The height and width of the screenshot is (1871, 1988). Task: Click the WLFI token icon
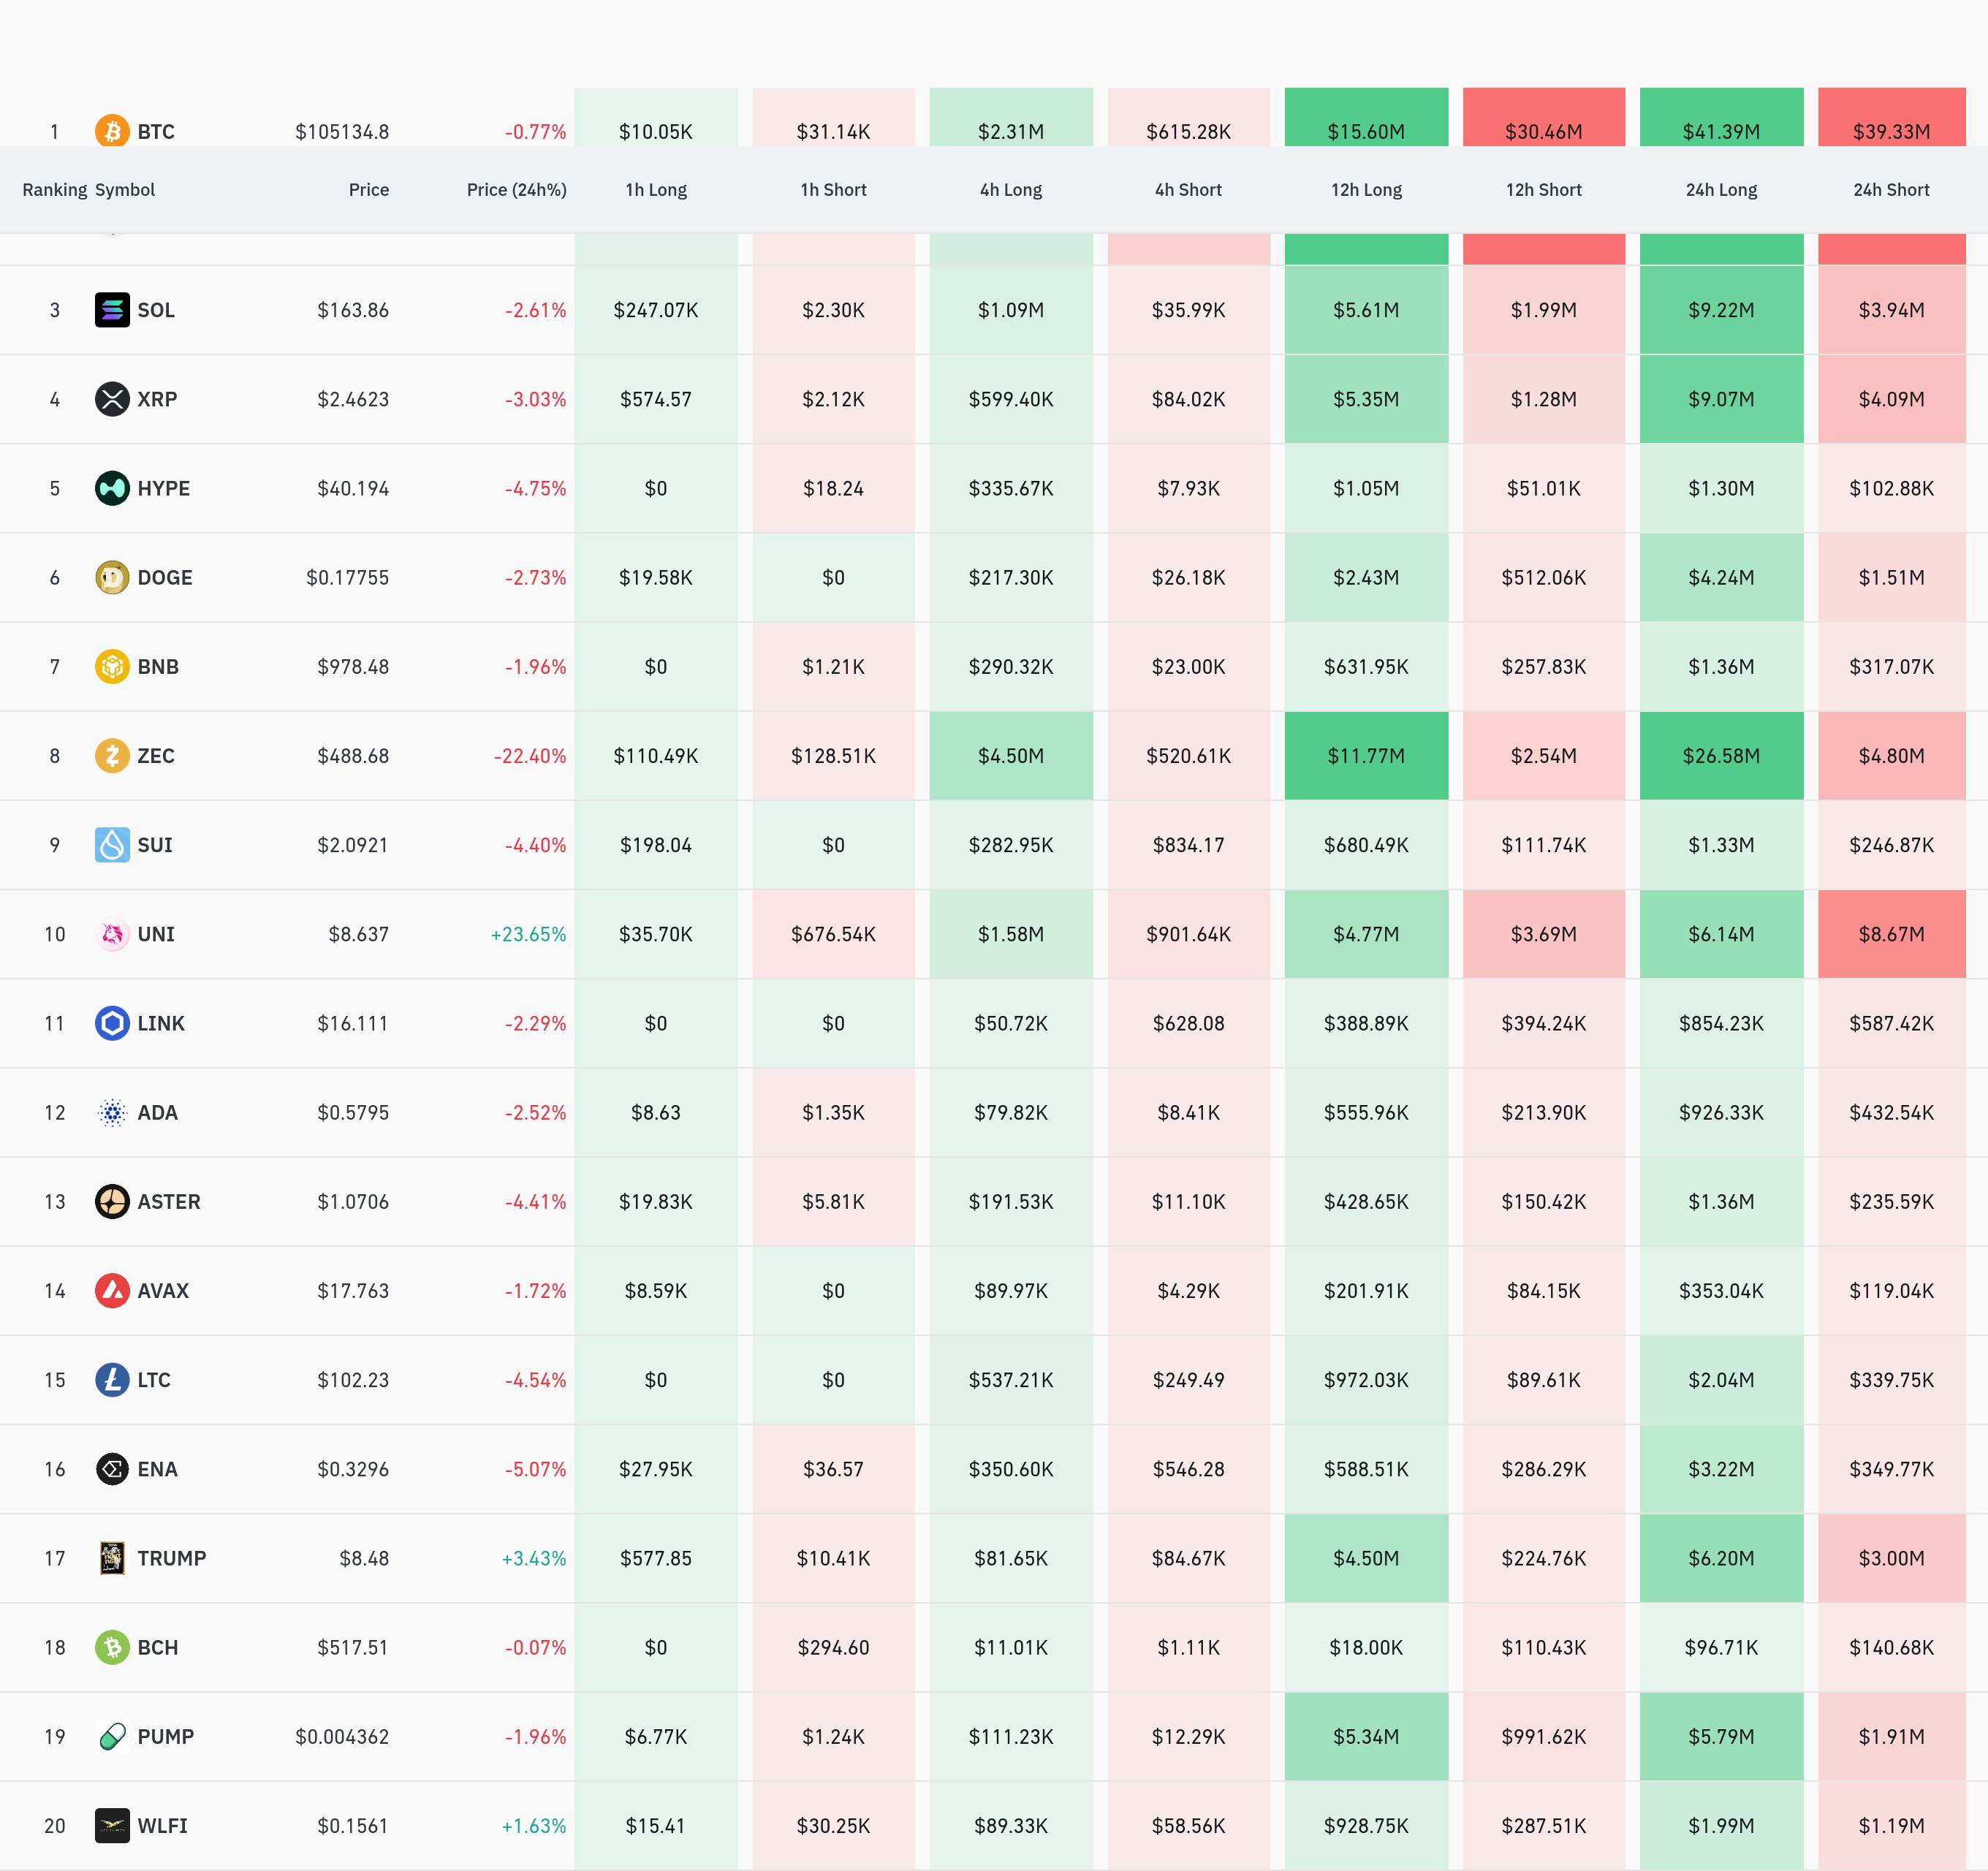click(112, 1825)
